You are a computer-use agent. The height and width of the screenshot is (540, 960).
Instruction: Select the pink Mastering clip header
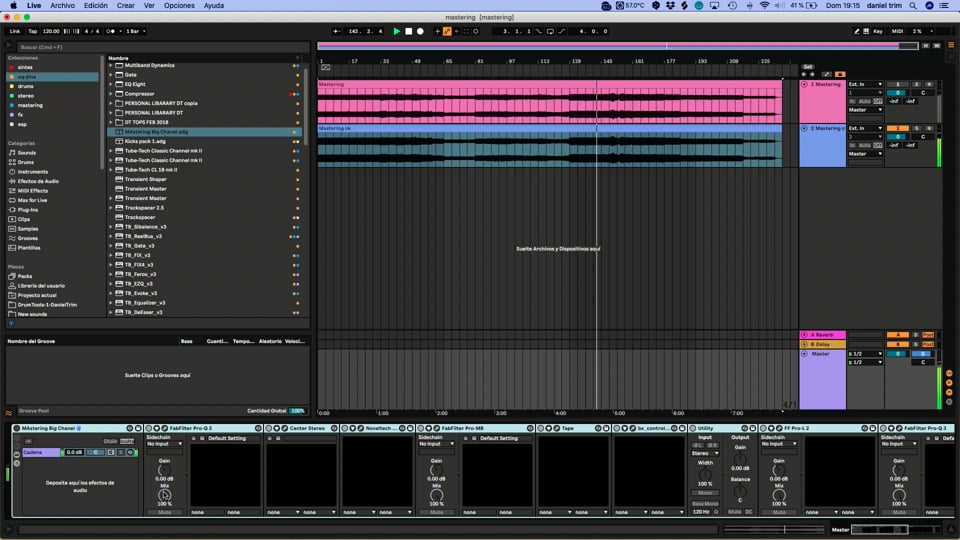pyautogui.click(x=549, y=84)
